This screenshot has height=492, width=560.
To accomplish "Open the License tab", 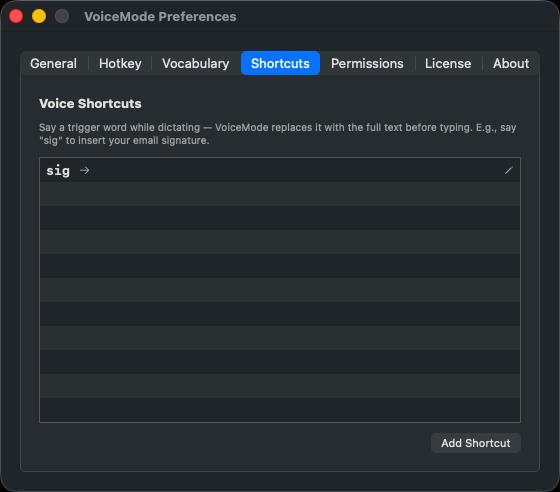I will (448, 63).
